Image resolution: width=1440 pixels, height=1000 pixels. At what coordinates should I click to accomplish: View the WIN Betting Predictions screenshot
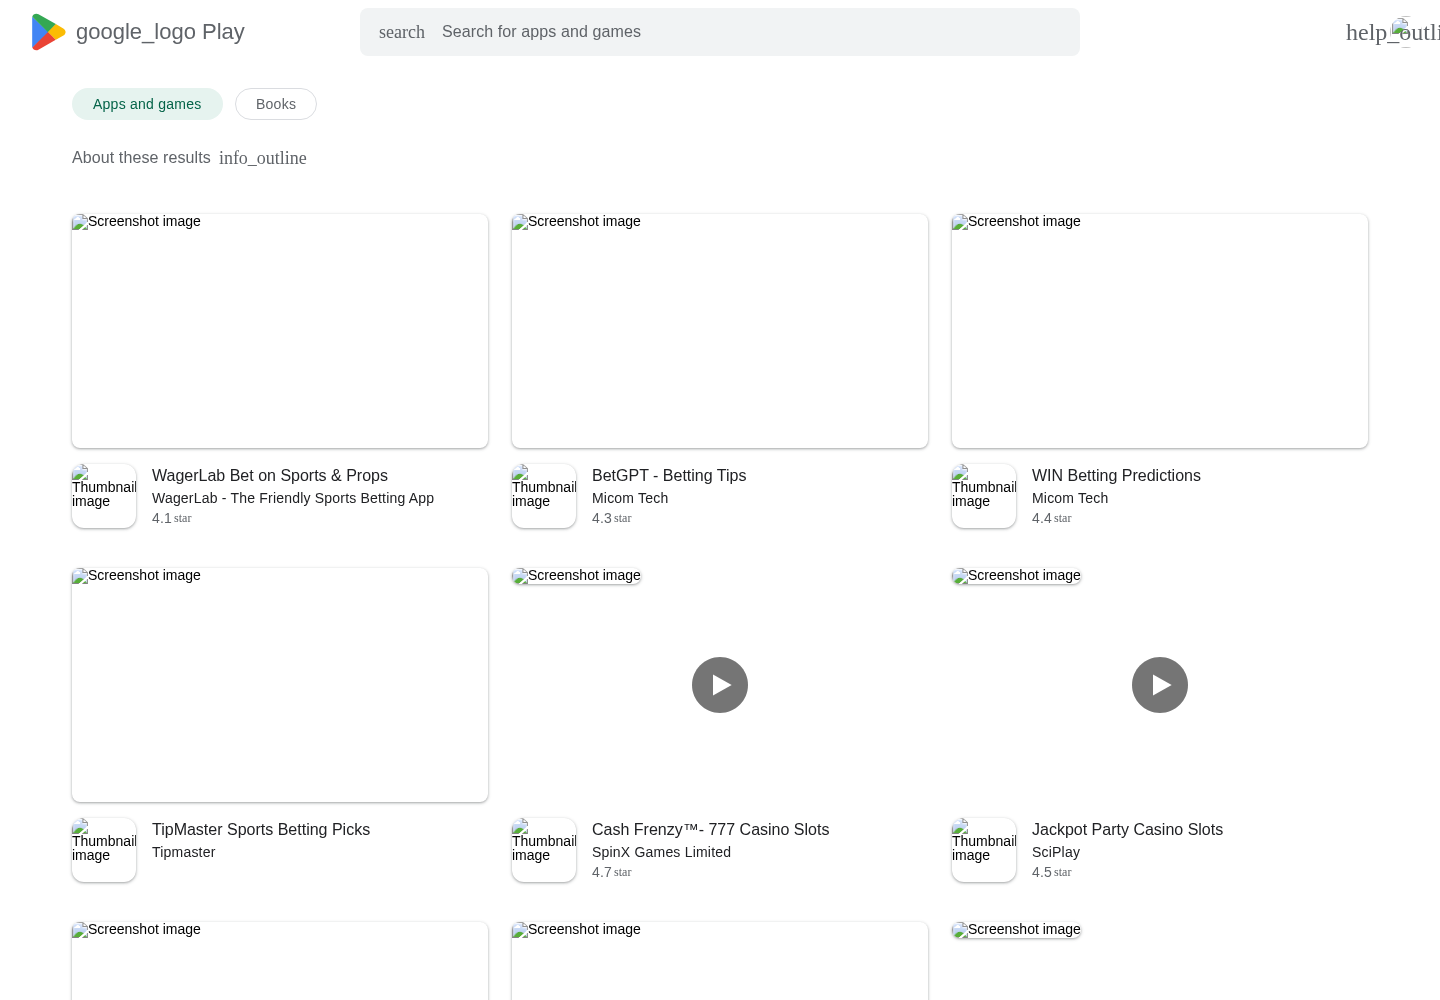(x=1160, y=331)
